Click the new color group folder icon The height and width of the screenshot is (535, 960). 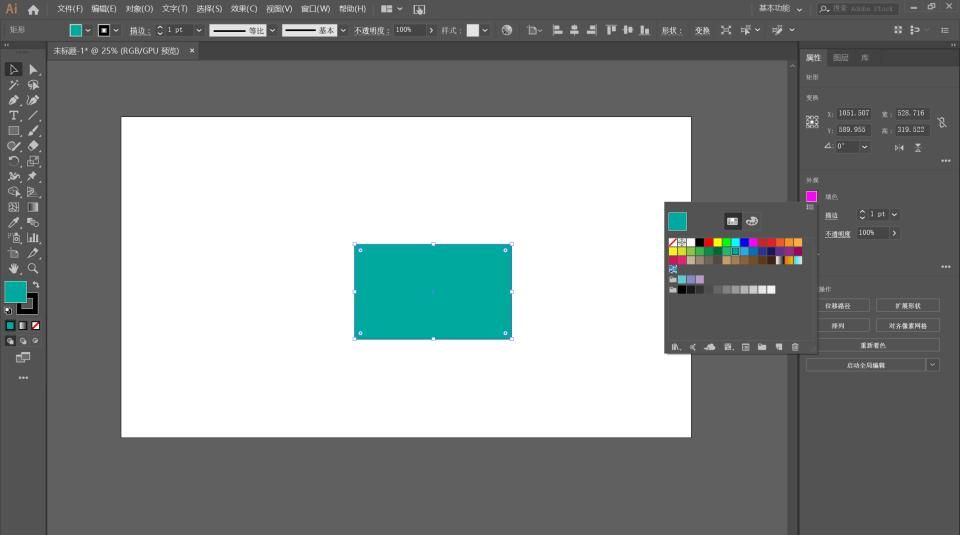pos(762,346)
